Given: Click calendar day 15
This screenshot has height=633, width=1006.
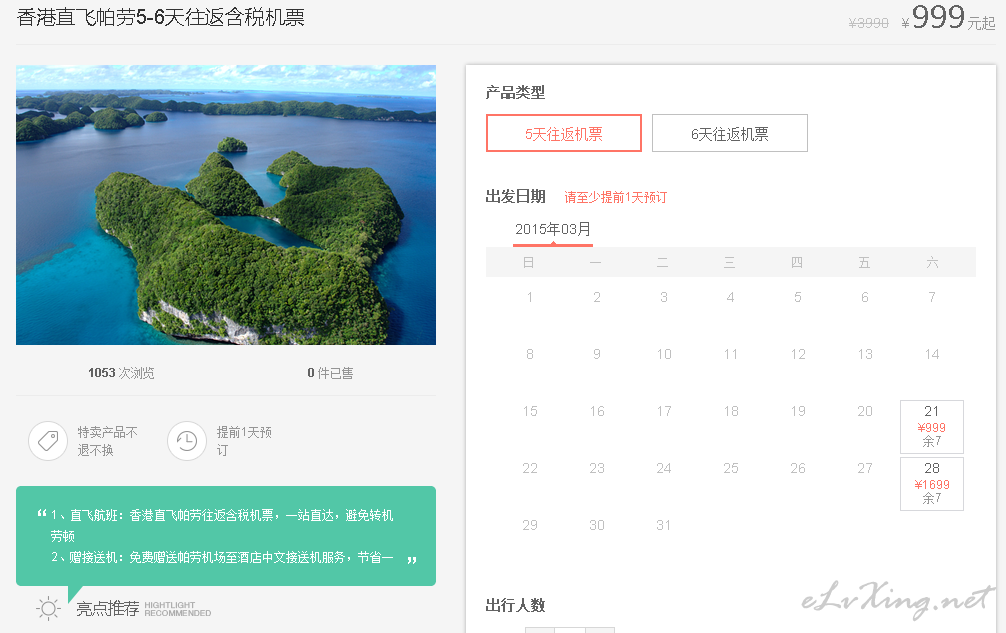Looking at the screenshot, I should click(530, 411).
